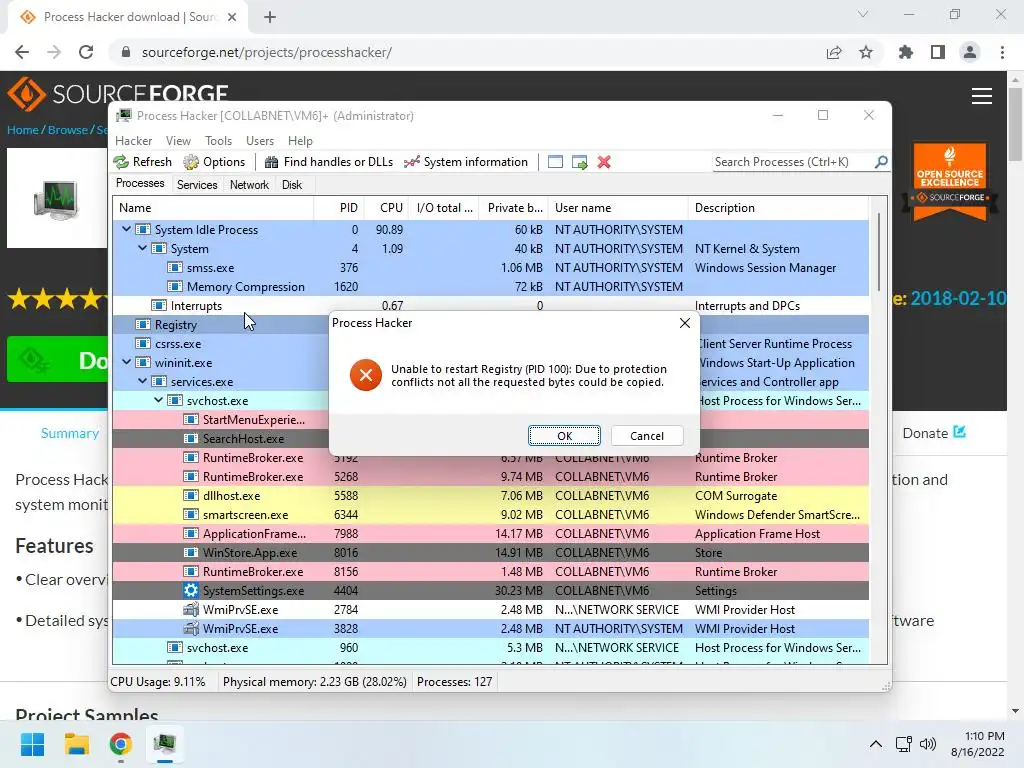
Task: Open Options from the gear icon
Action: (191, 162)
